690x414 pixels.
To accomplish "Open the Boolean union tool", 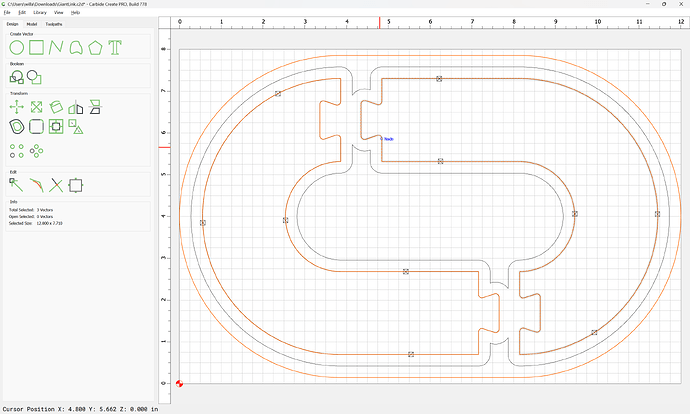I will click(17, 77).
